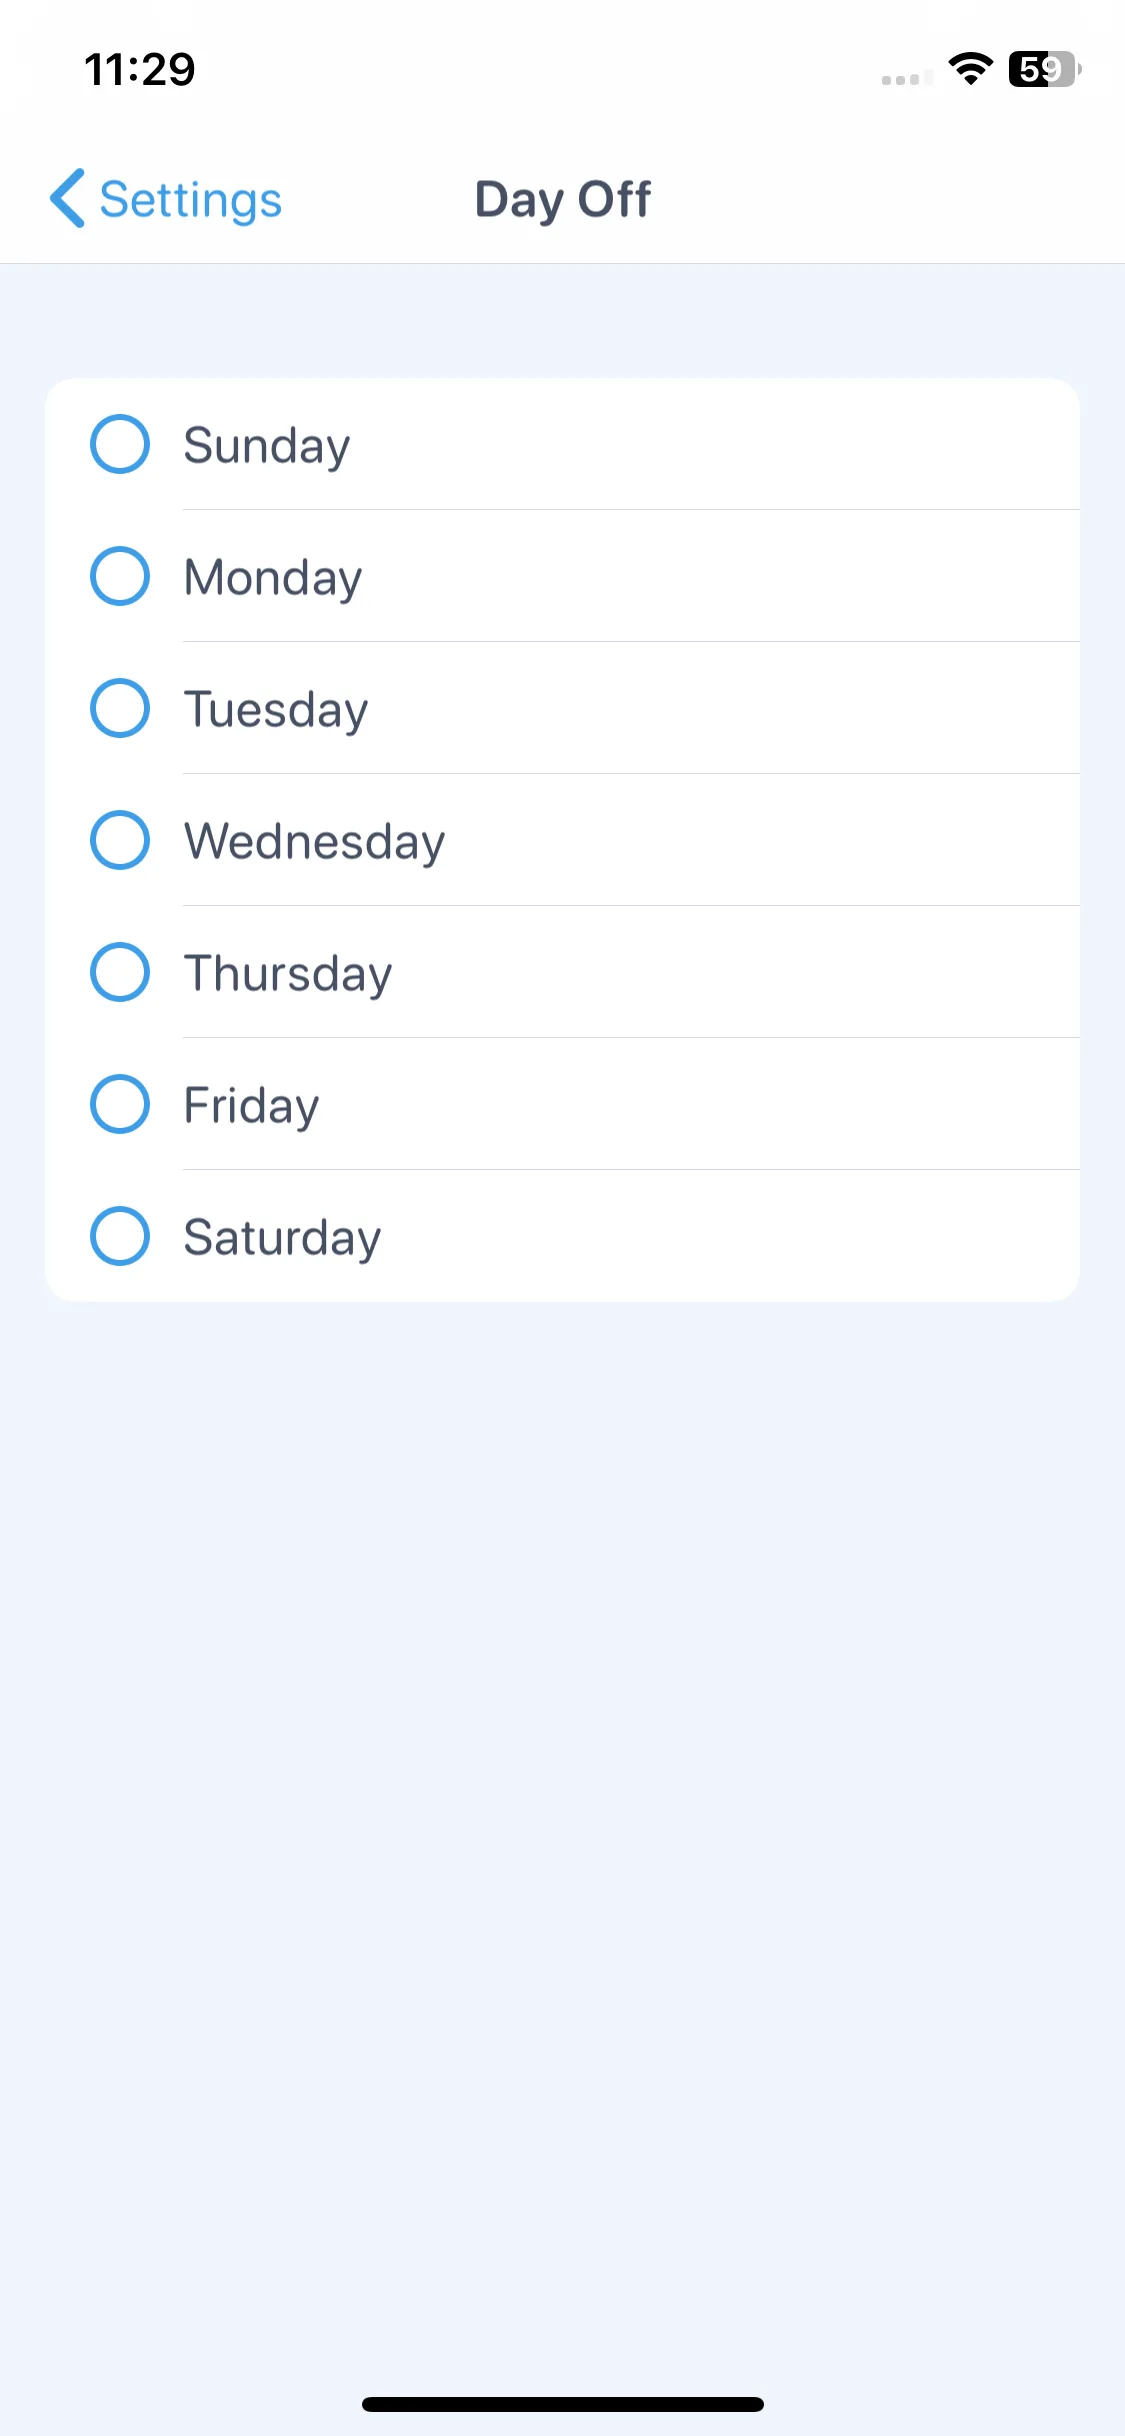This screenshot has height=2436, width=1125.
Task: Select the Thursday radio circle
Action: tap(120, 972)
